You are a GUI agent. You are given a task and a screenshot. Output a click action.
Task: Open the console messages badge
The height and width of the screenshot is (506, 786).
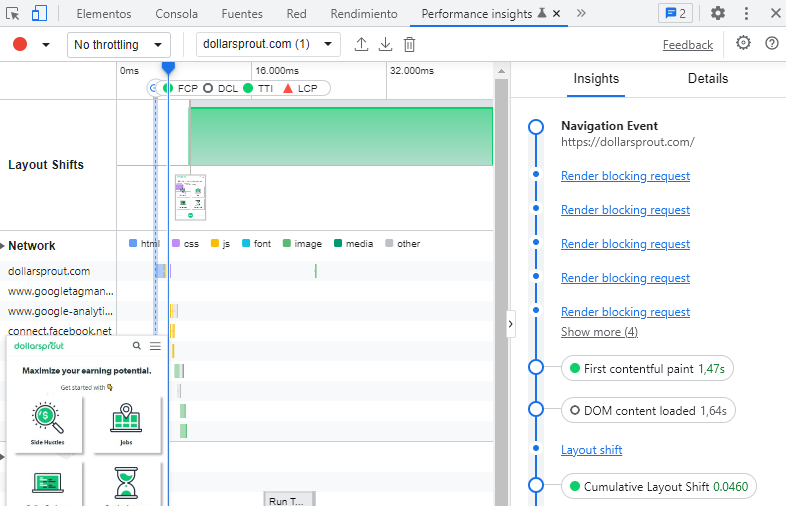click(674, 14)
